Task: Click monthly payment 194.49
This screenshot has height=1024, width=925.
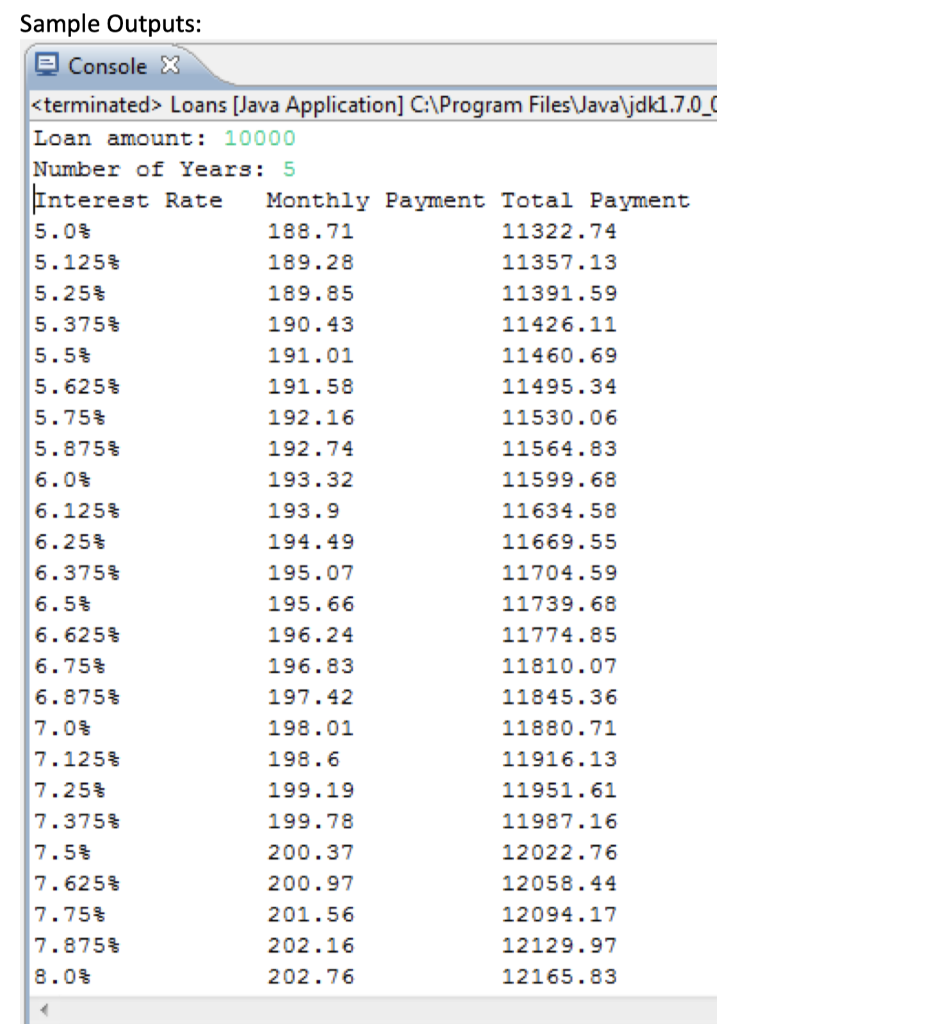Action: tap(310, 541)
